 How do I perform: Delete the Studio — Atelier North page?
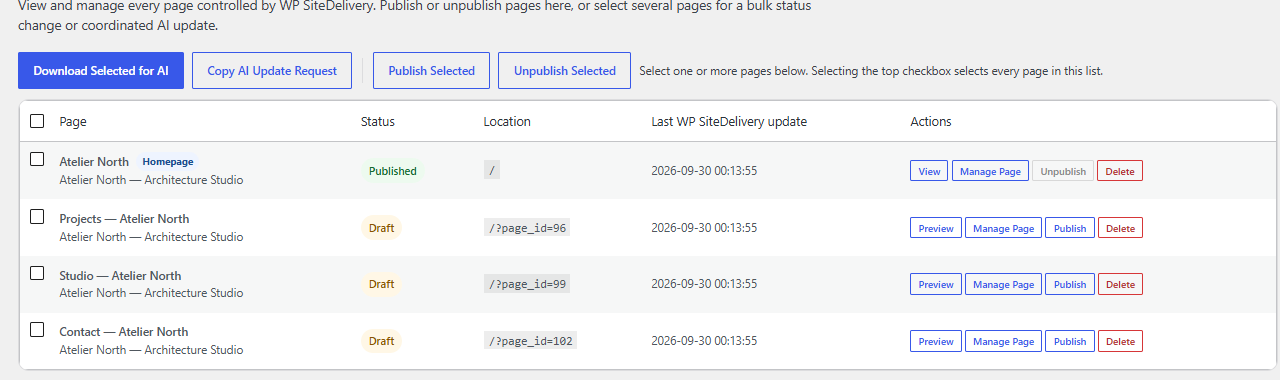(1120, 284)
